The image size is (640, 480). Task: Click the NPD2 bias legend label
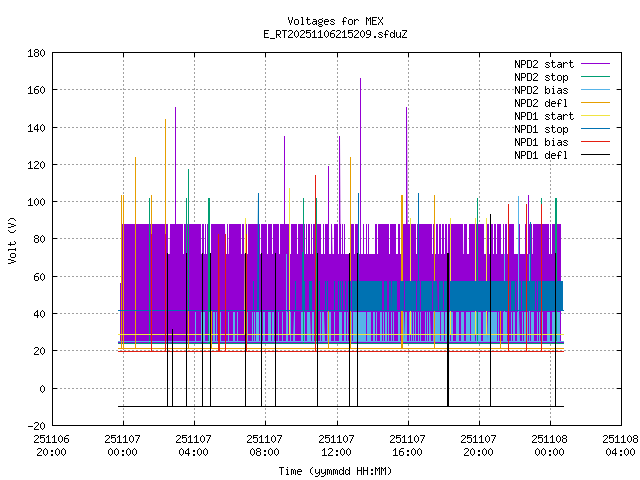point(541,90)
